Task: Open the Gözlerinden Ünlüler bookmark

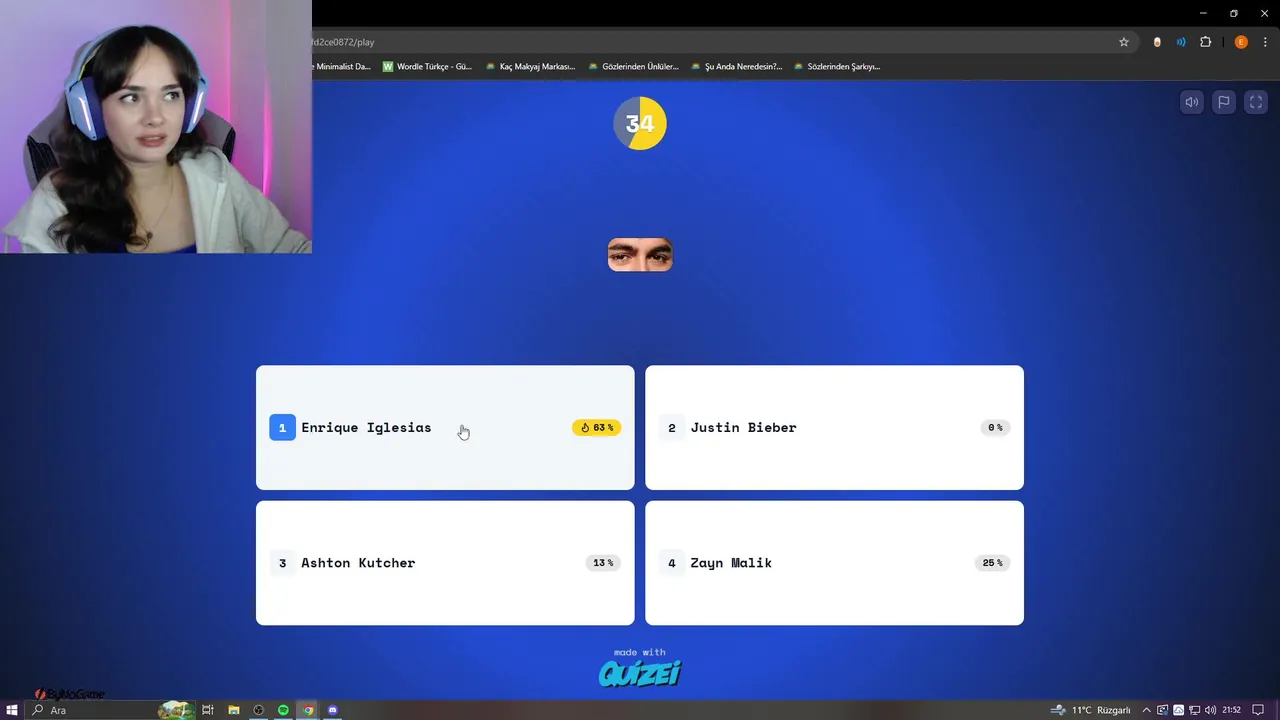Action: 633,66
